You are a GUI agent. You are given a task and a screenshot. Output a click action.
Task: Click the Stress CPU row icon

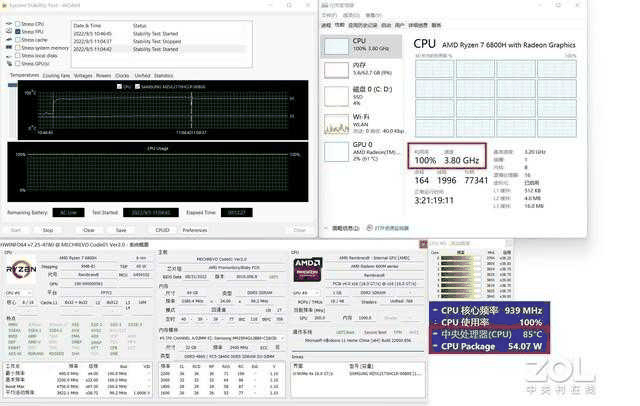9,24
